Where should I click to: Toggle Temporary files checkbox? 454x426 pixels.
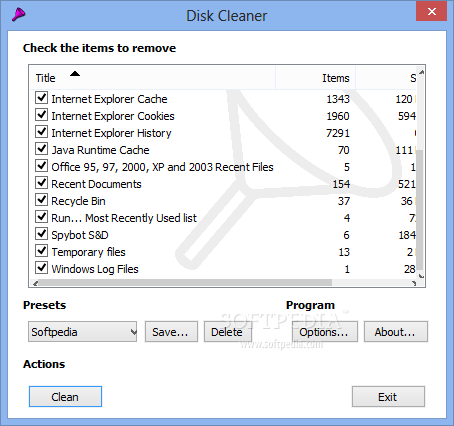[41, 251]
